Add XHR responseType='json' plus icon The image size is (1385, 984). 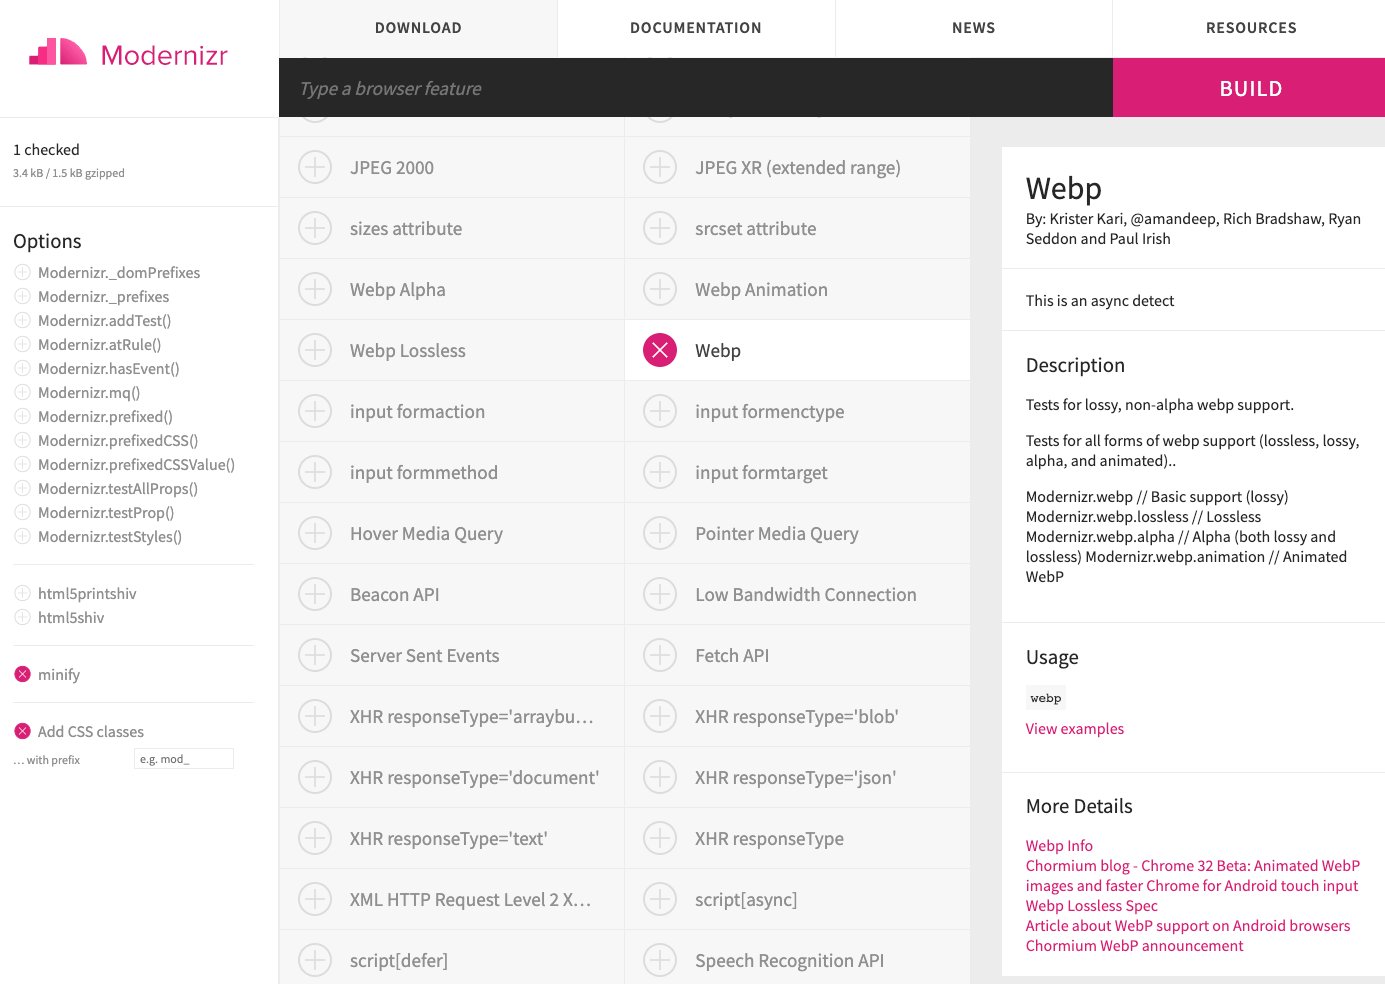pyautogui.click(x=660, y=777)
